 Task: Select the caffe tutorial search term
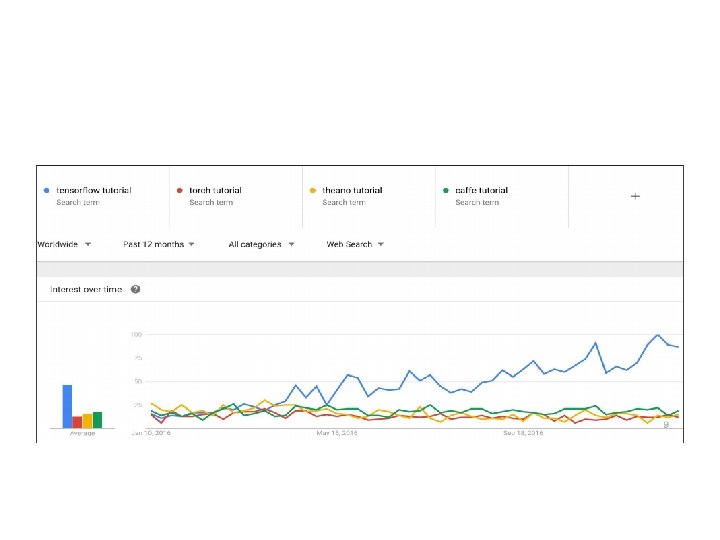(482, 190)
